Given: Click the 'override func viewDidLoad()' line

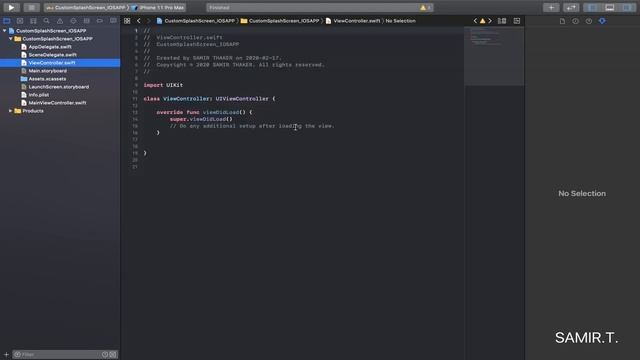Looking at the screenshot, I should tap(204, 112).
